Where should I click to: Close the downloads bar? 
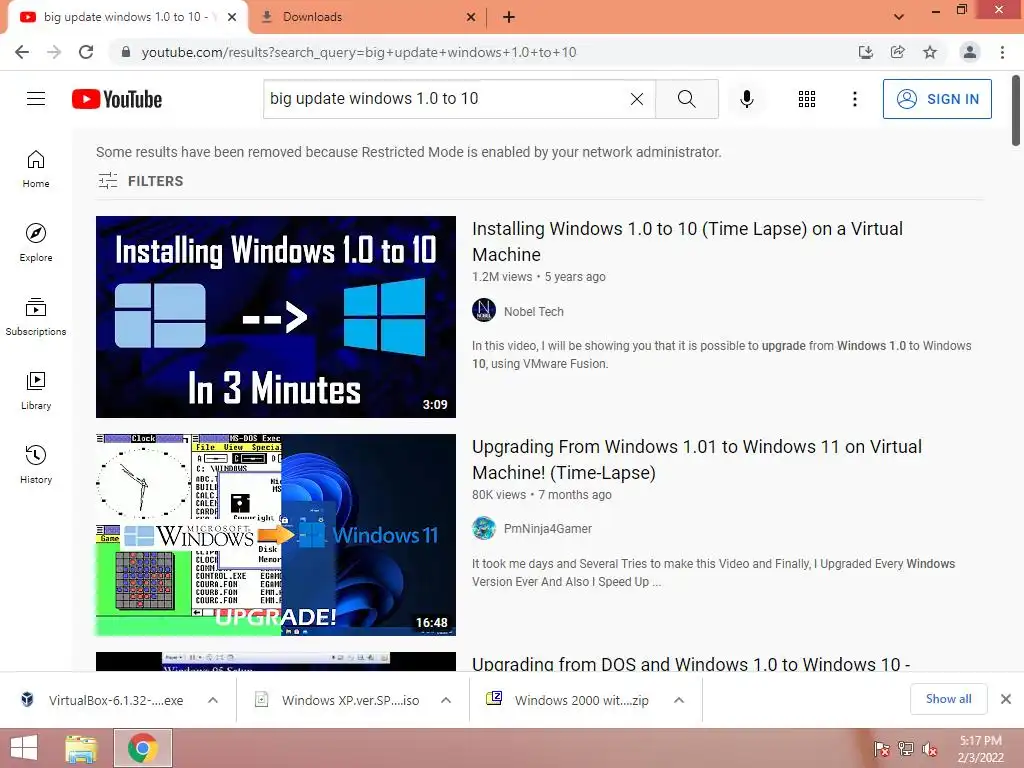[1006, 699]
